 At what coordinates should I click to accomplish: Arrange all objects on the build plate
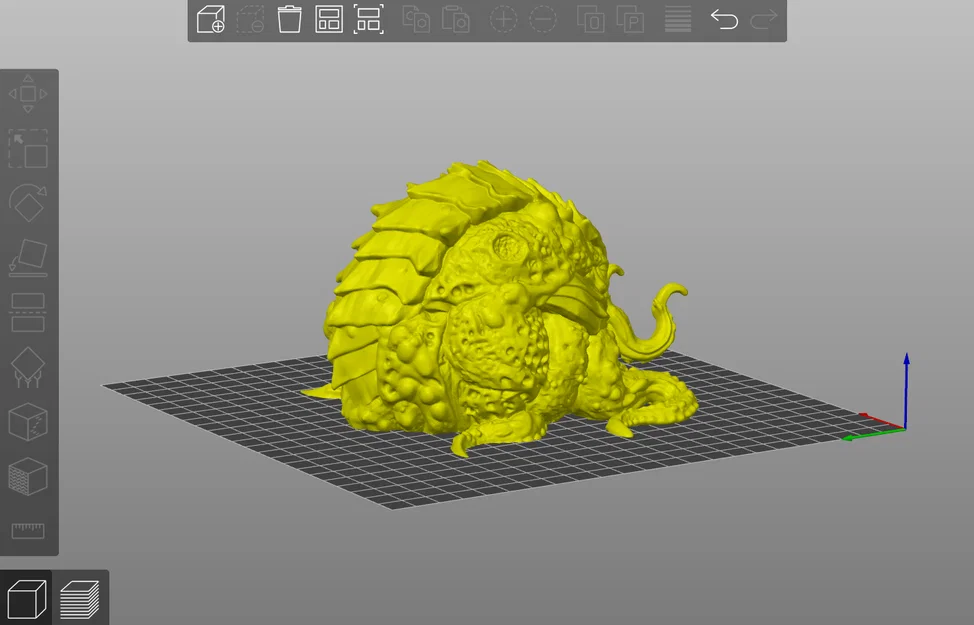click(x=329, y=19)
